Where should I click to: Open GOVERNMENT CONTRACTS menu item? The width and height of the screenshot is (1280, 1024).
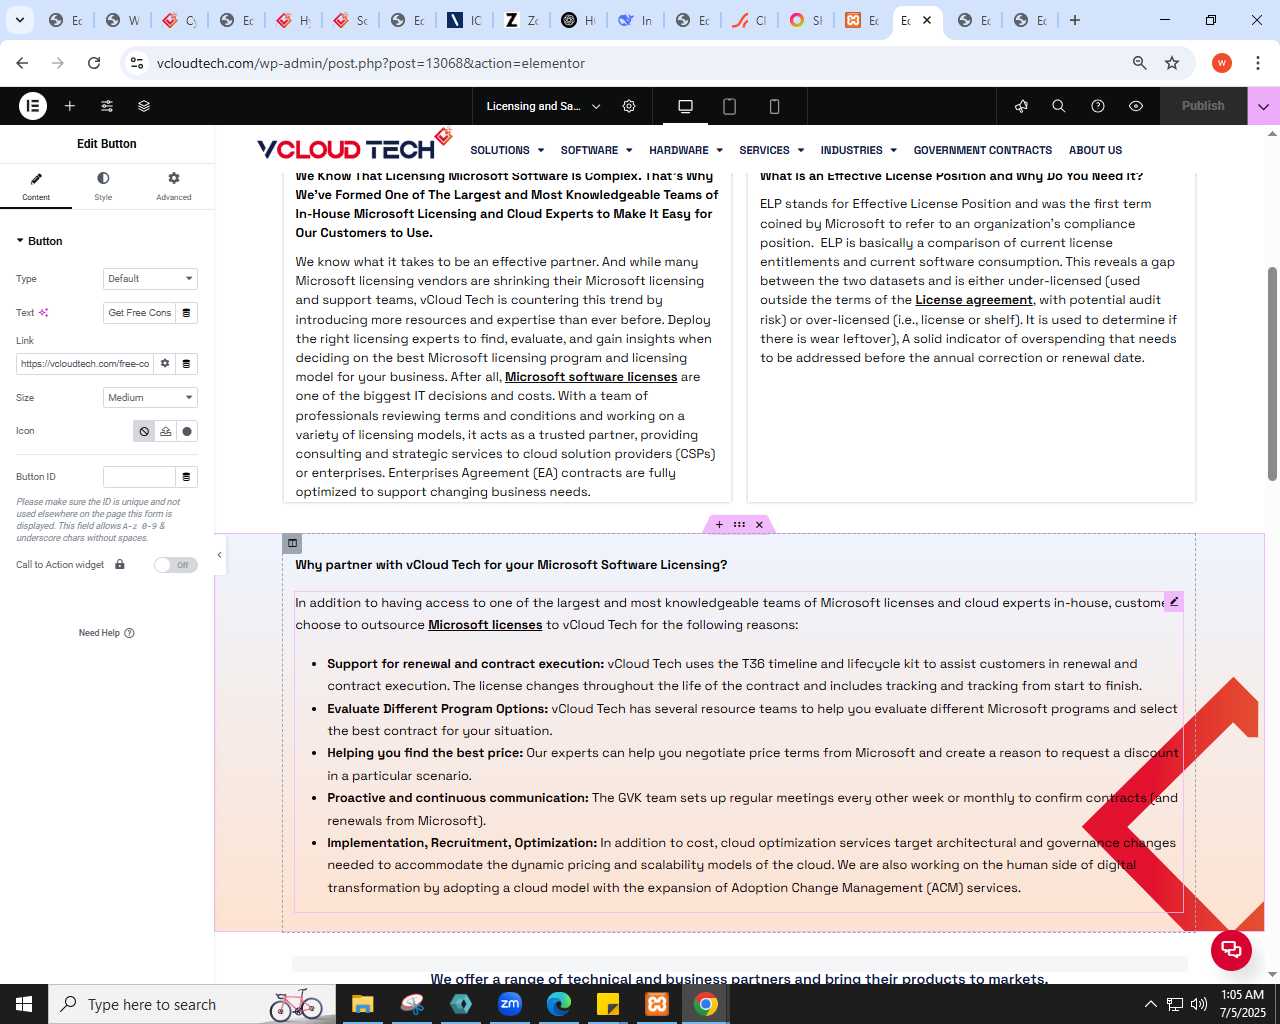pos(982,150)
